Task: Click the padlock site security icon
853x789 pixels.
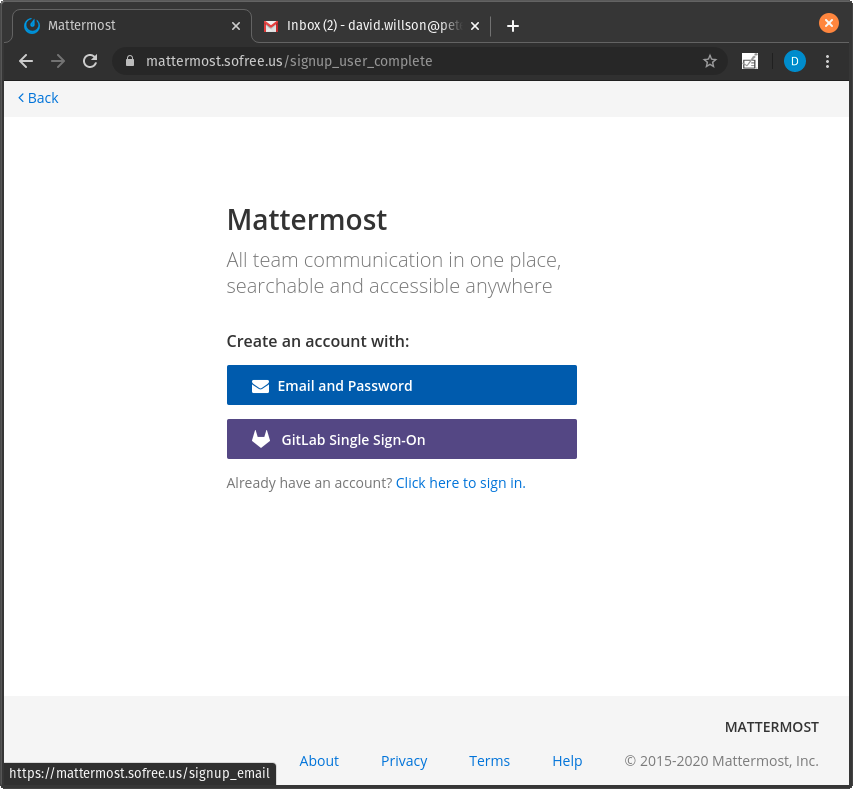Action: pos(129,61)
